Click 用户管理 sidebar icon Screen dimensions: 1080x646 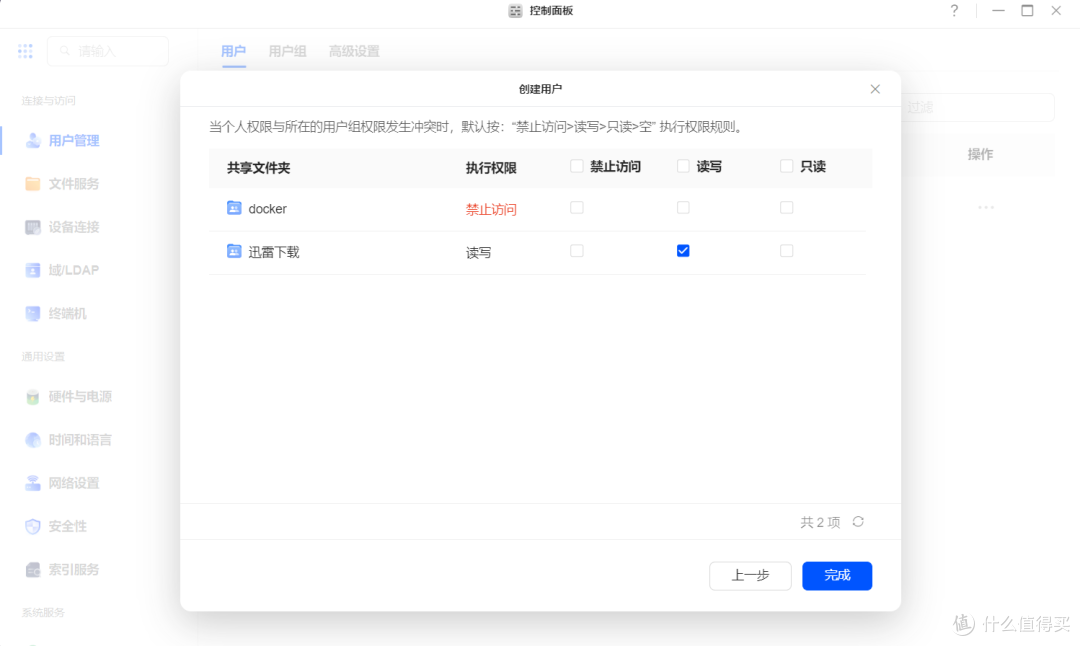[x=32, y=140]
